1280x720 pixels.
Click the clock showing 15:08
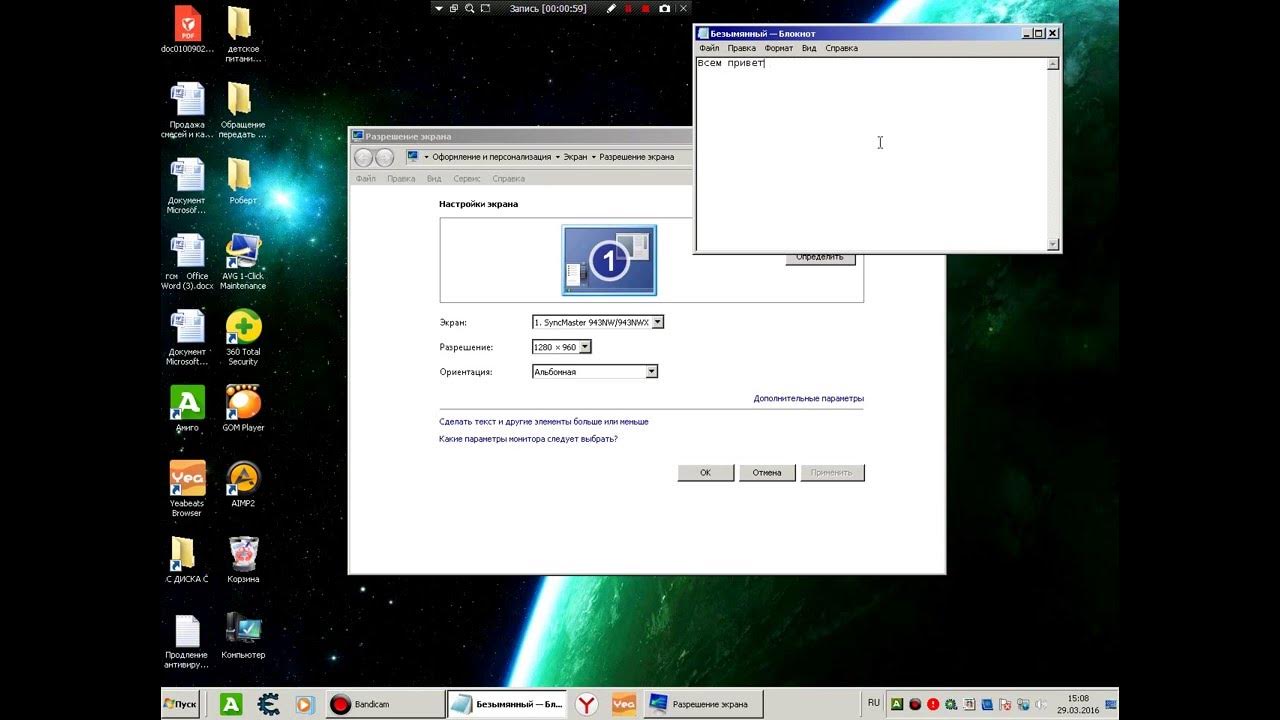pos(1078,704)
